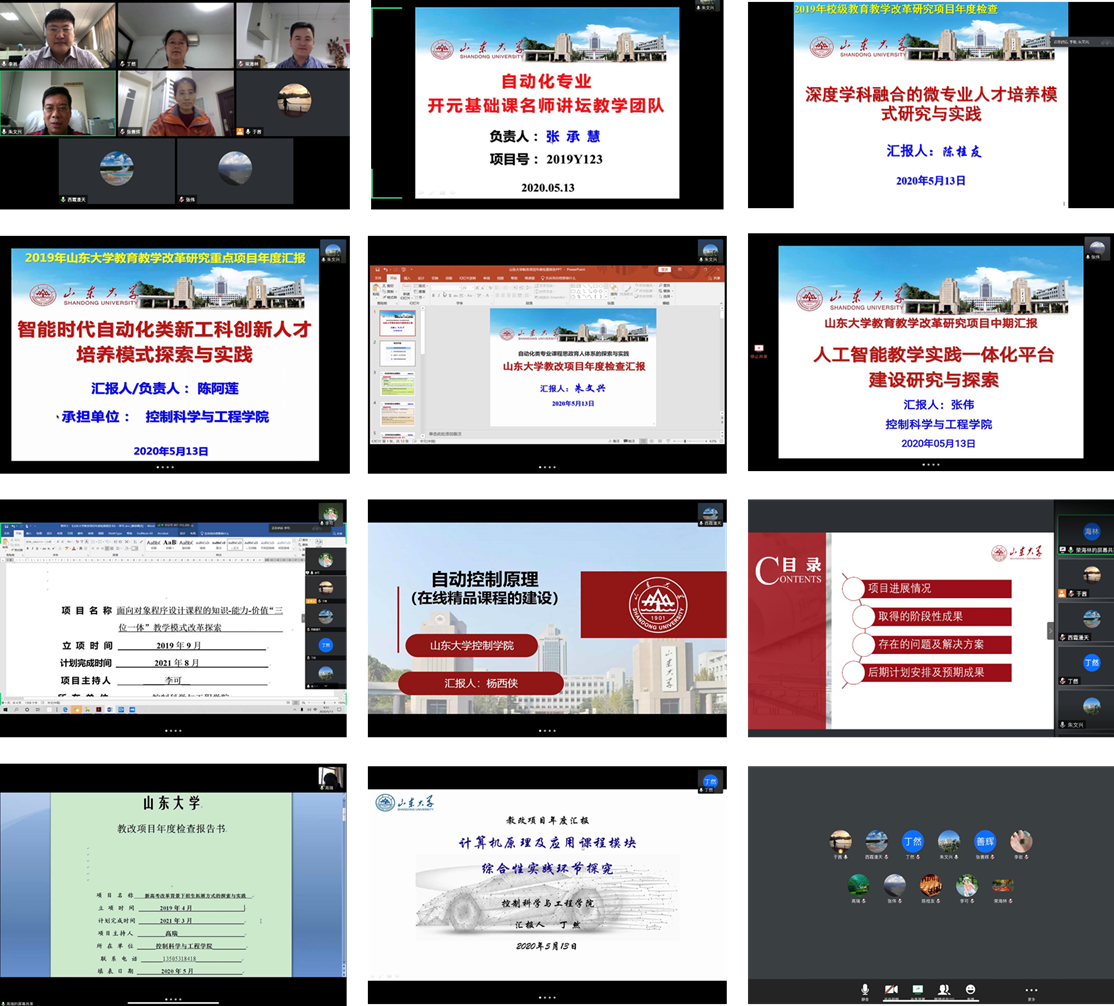The image size is (1114, 1006).
Task: Select the blue 丁然 participant avatar
Action: tap(912, 841)
